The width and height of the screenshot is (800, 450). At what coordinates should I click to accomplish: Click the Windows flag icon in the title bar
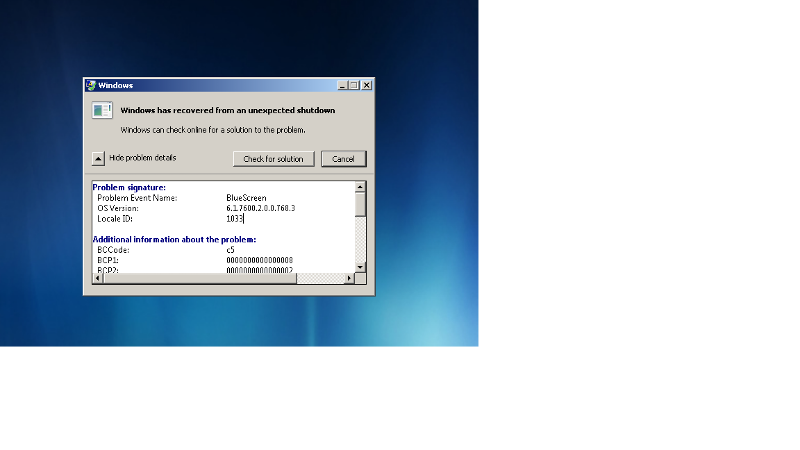pyautogui.click(x=91, y=85)
